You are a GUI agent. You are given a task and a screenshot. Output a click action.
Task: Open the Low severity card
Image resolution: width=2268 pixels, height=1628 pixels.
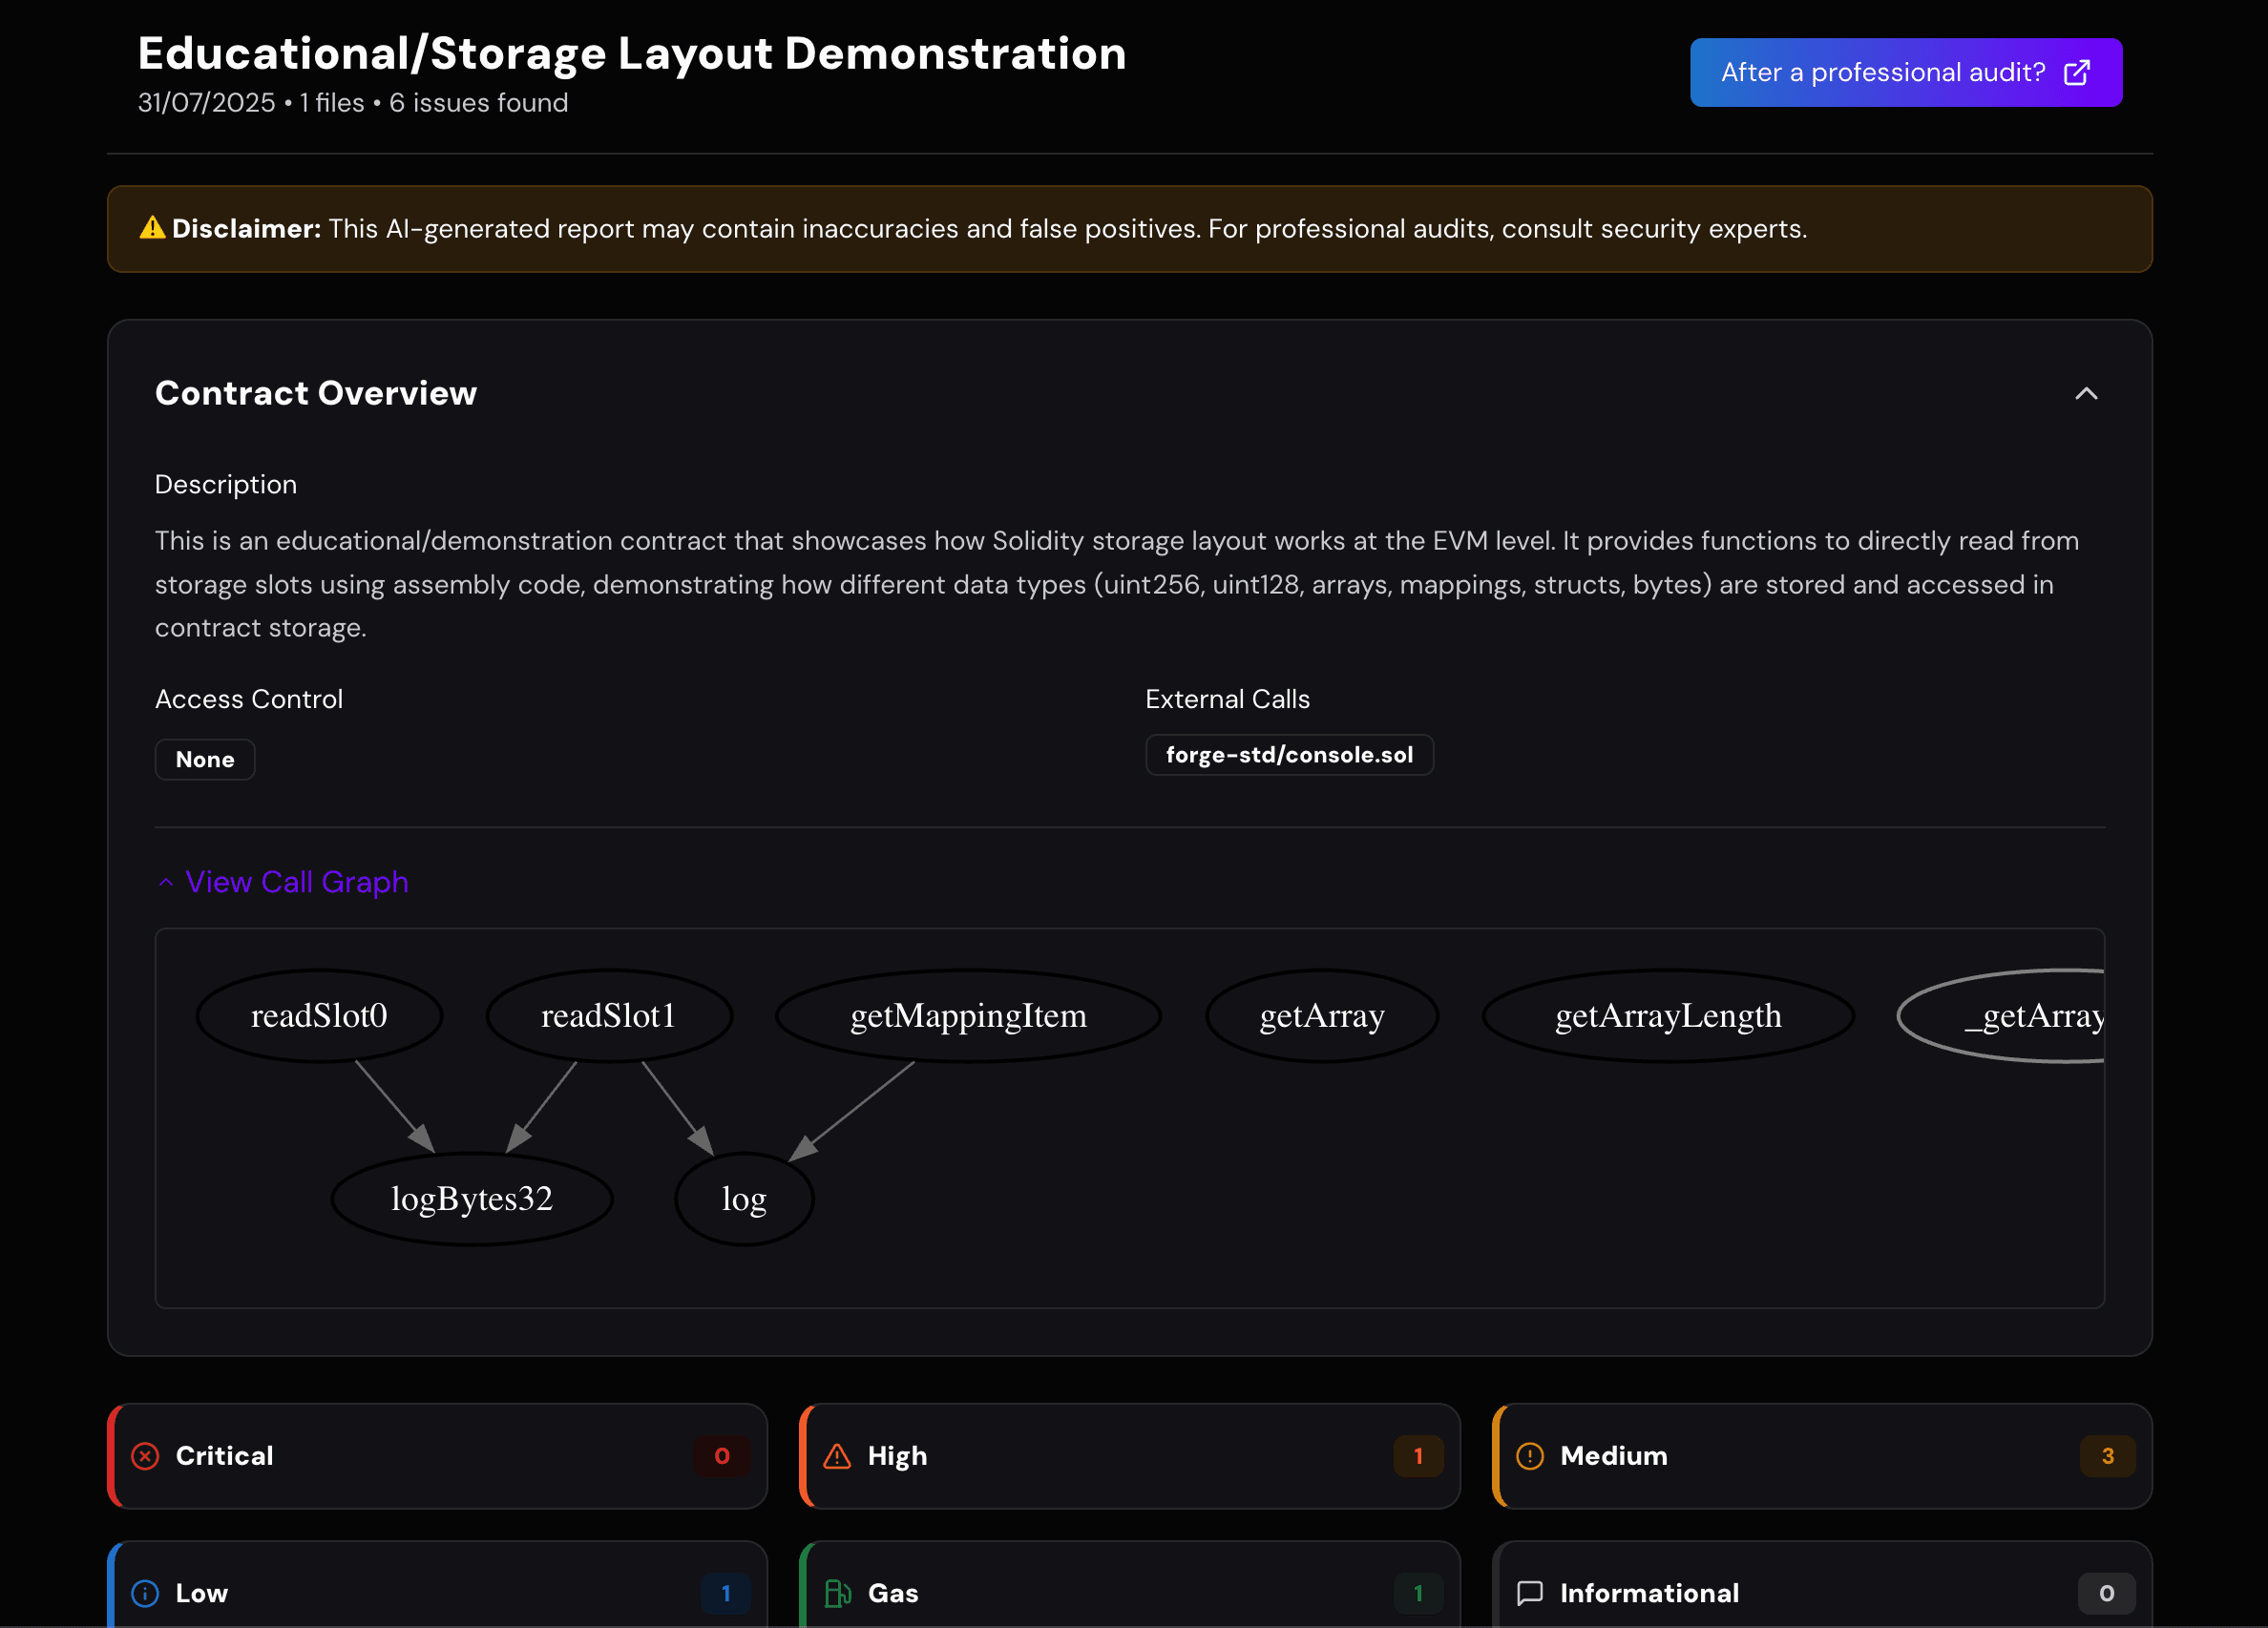tap(437, 1584)
